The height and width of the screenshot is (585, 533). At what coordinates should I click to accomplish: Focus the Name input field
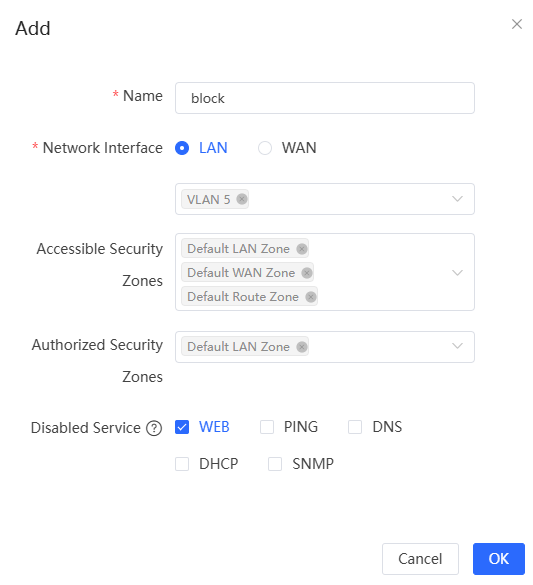(325, 98)
